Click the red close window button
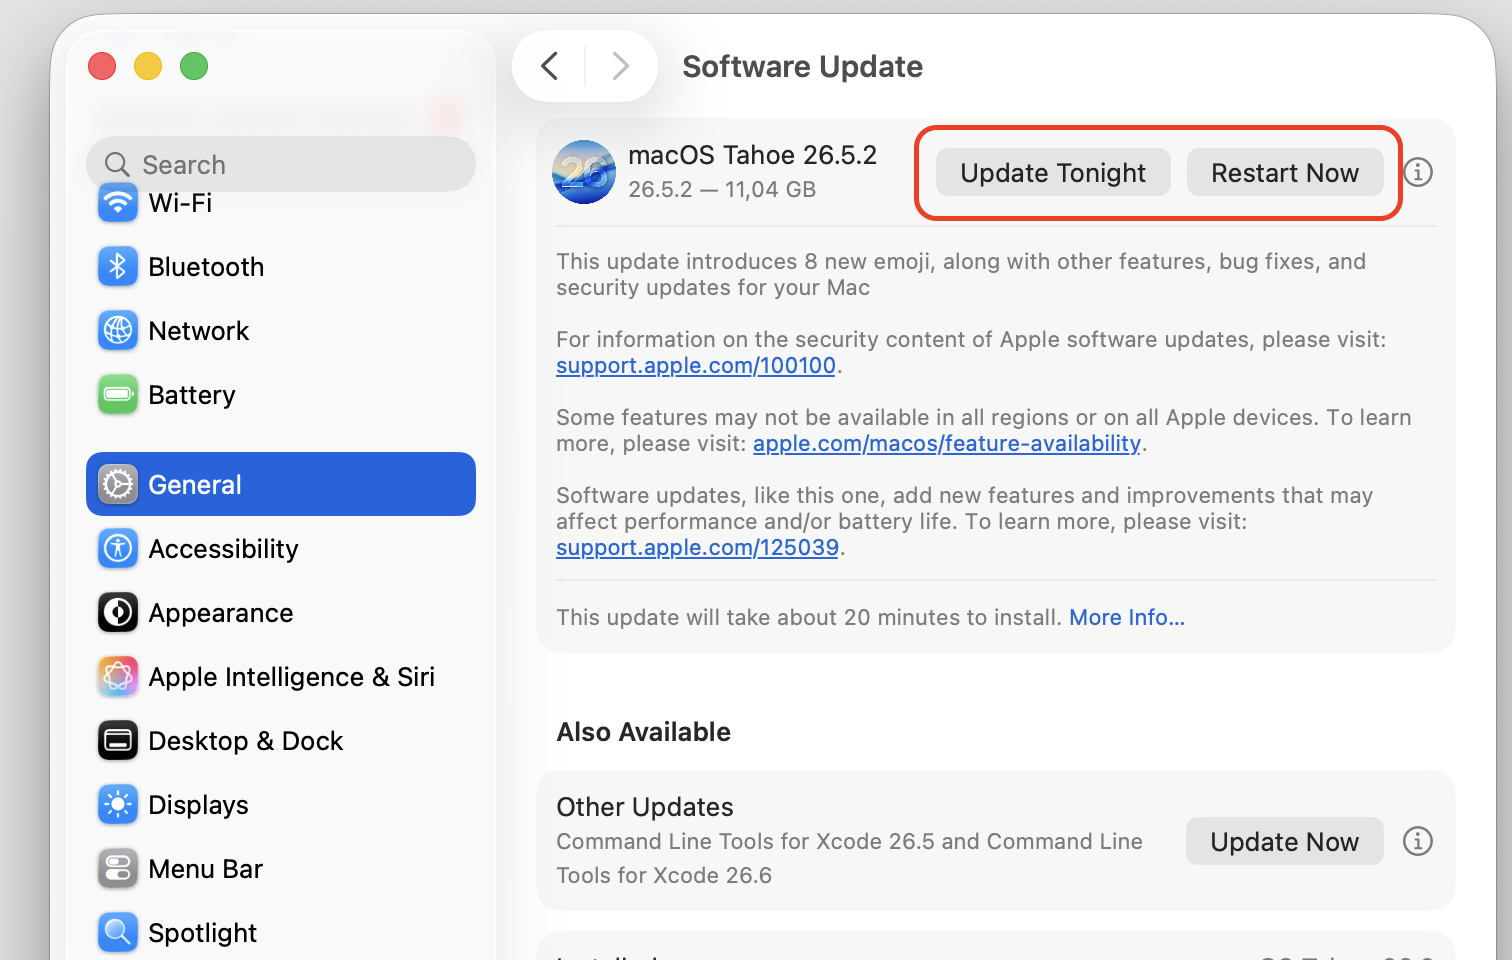Image resolution: width=1512 pixels, height=960 pixels. click(102, 66)
